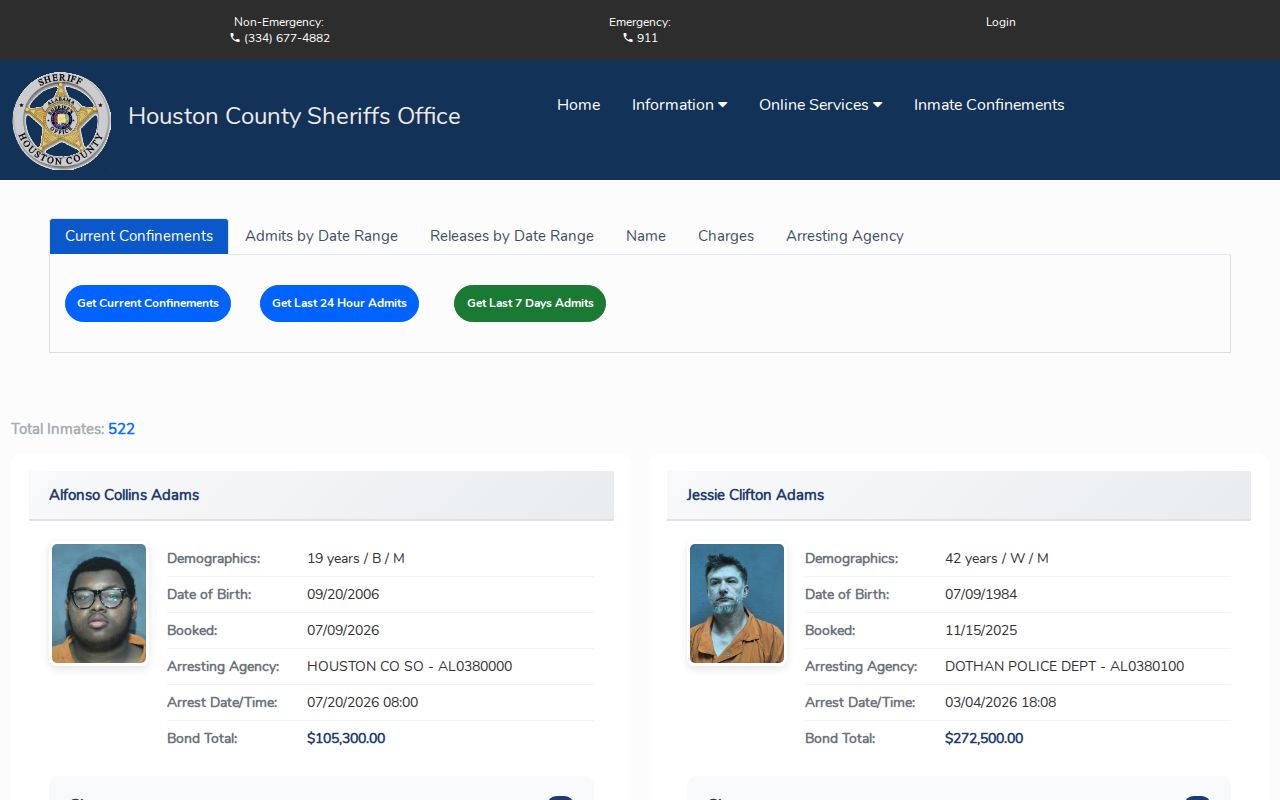The width and height of the screenshot is (1280, 800).
Task: Click the booked date 11/15/2025
Action: (981, 631)
